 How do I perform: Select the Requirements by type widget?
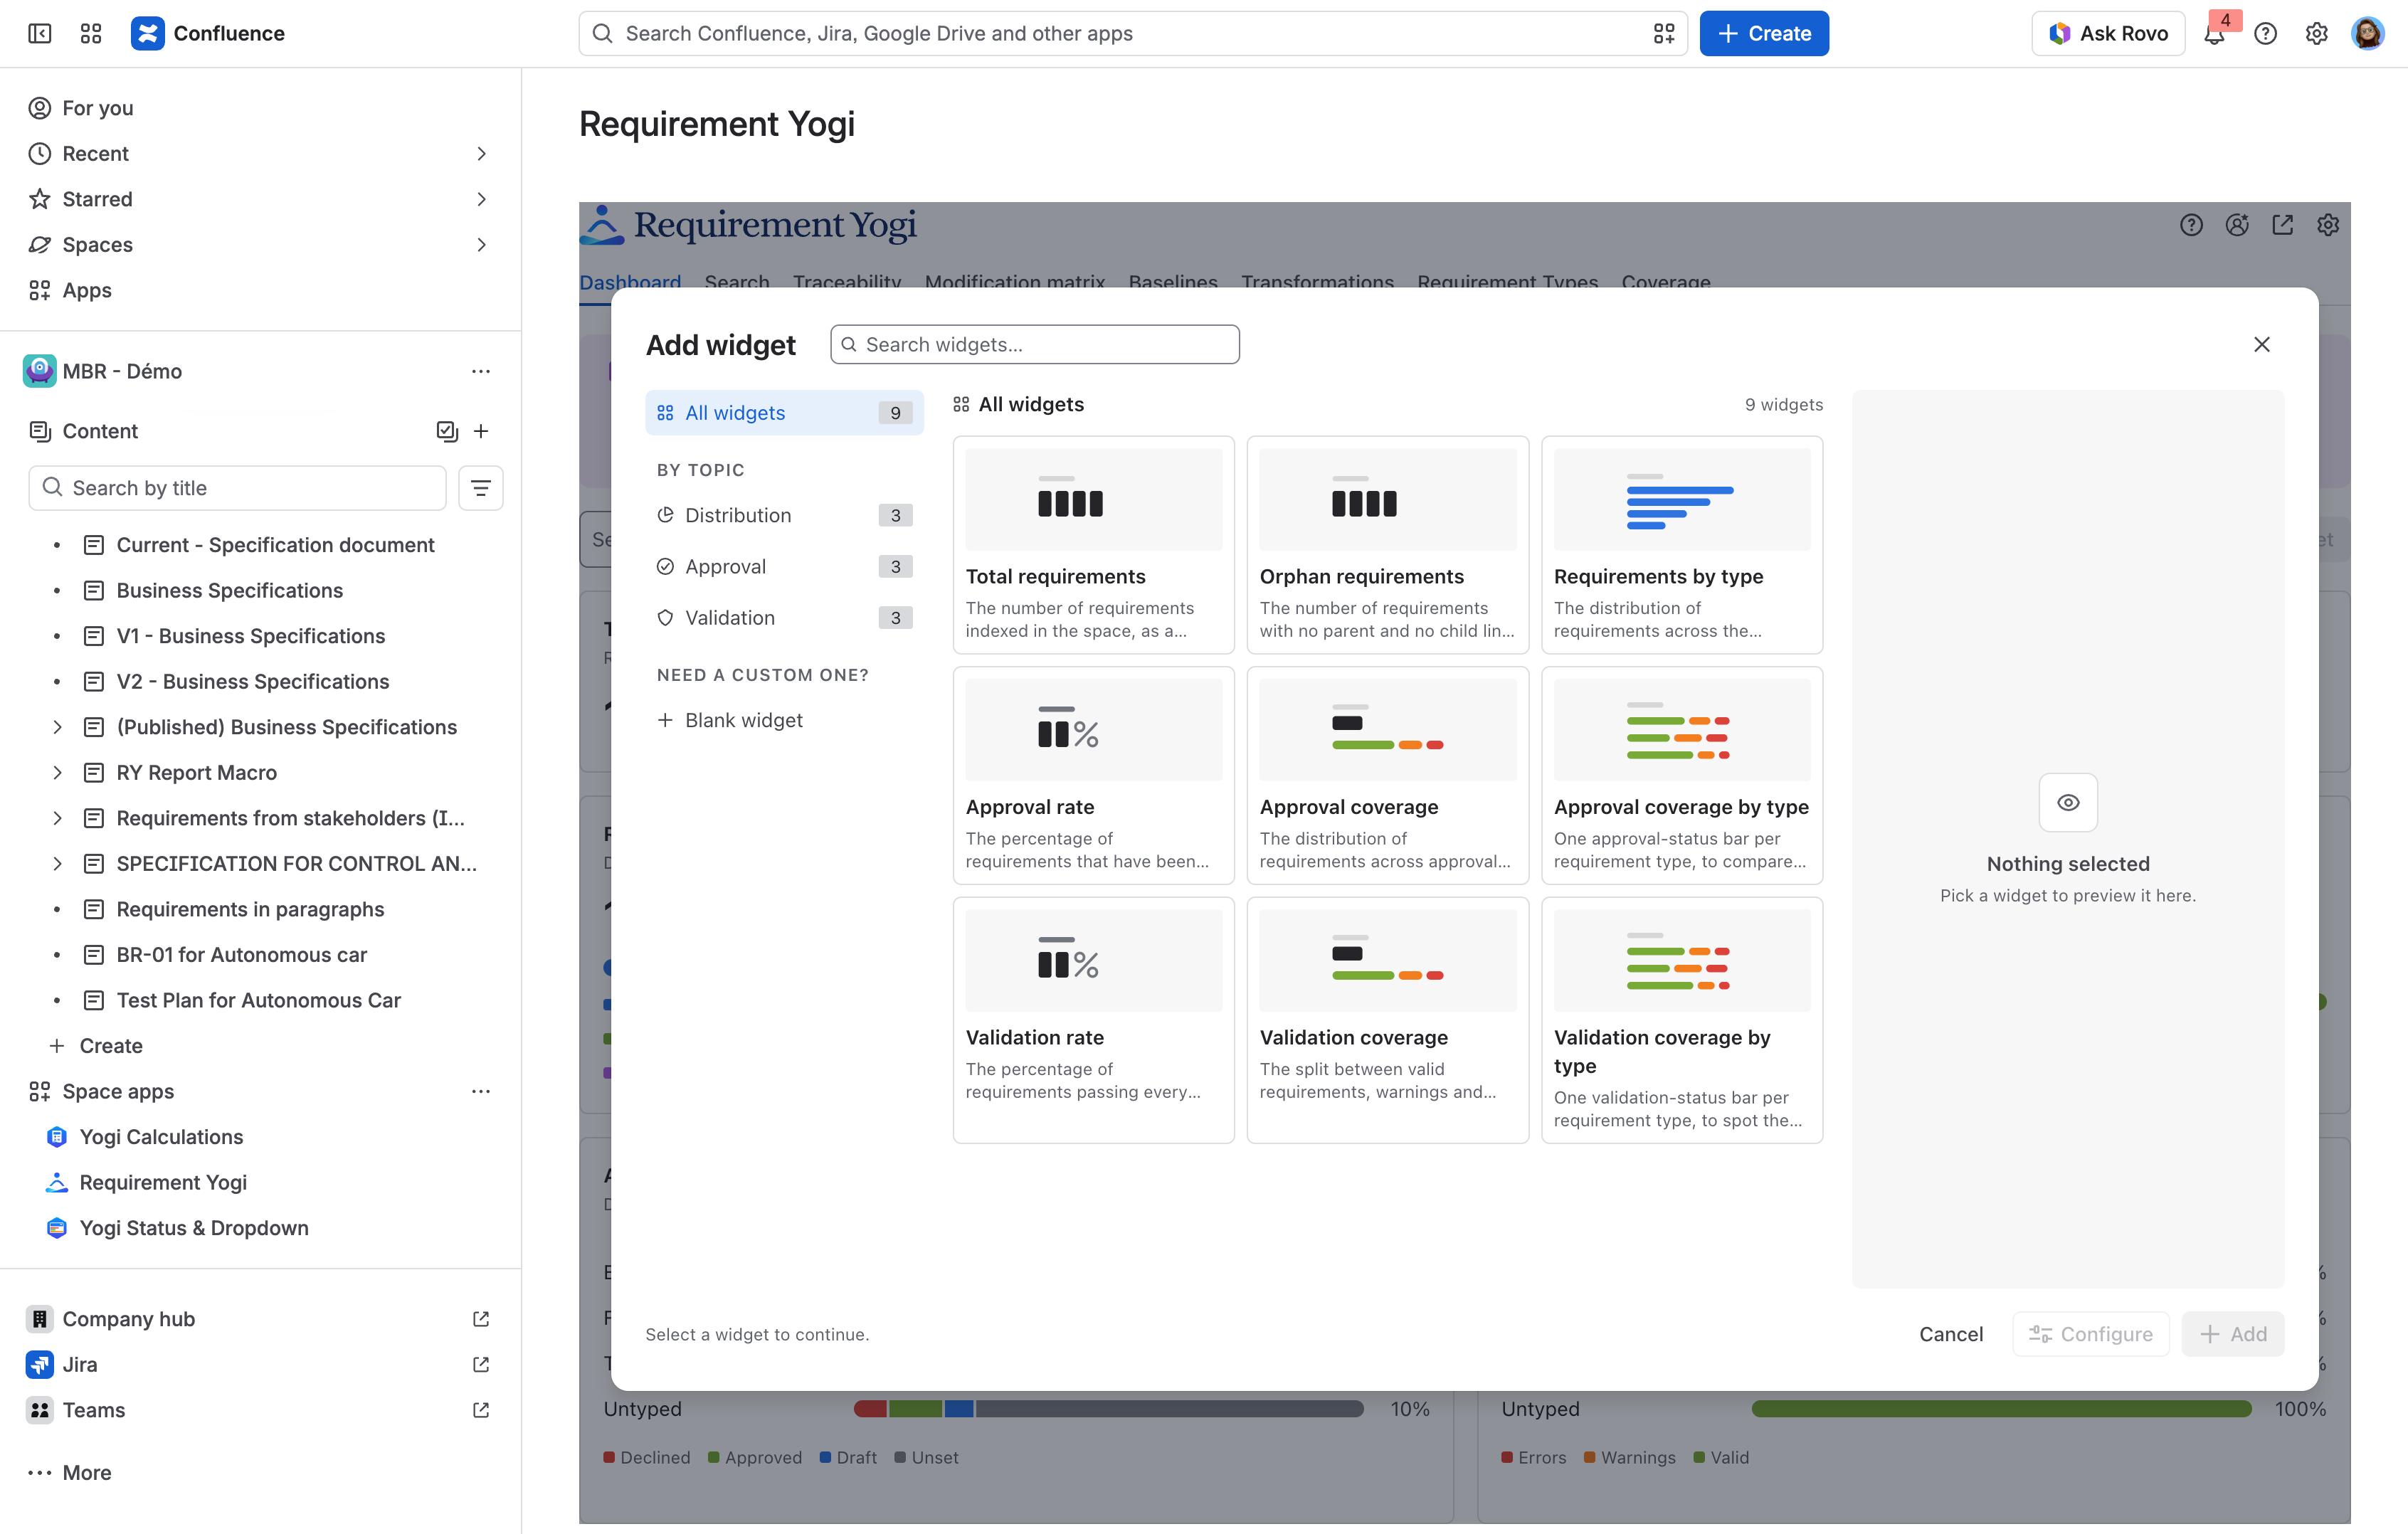(1682, 545)
